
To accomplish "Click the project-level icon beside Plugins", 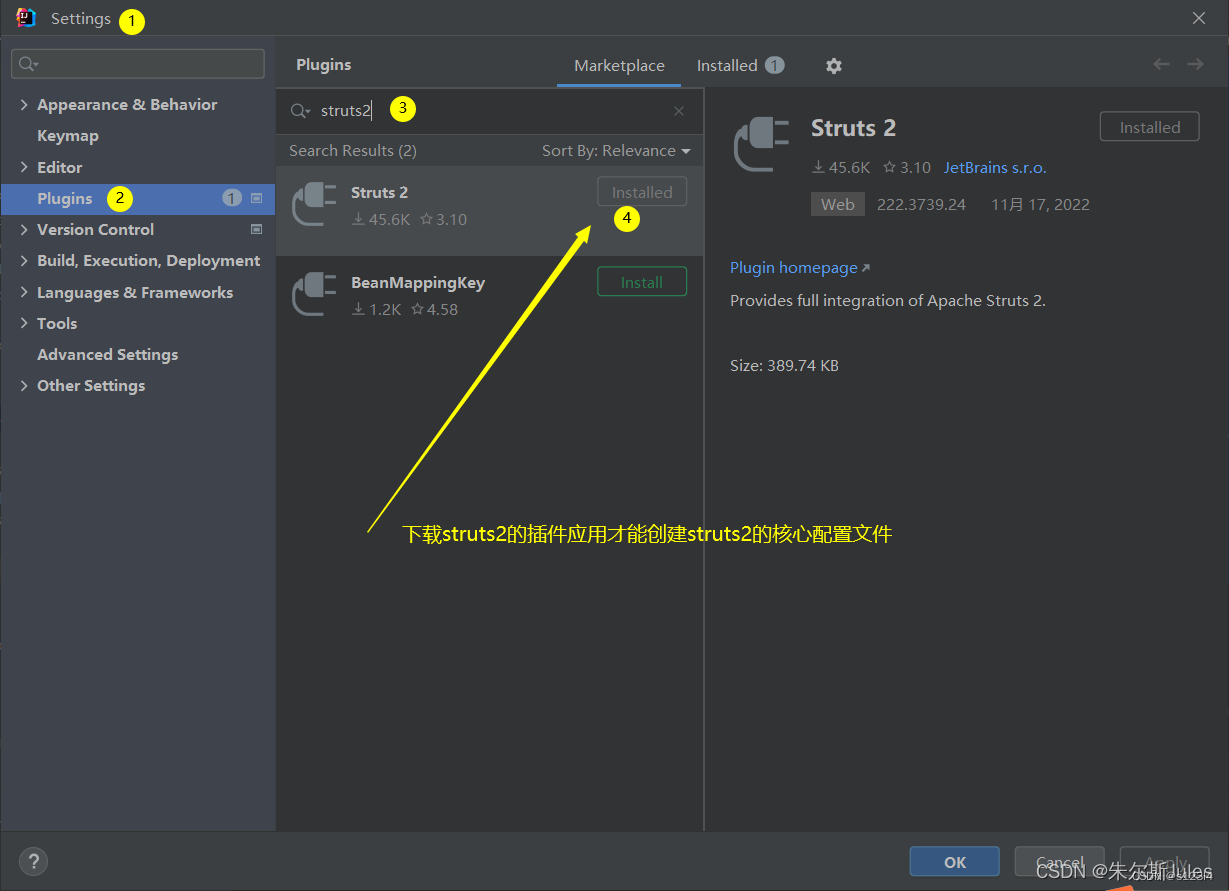I will pos(256,198).
